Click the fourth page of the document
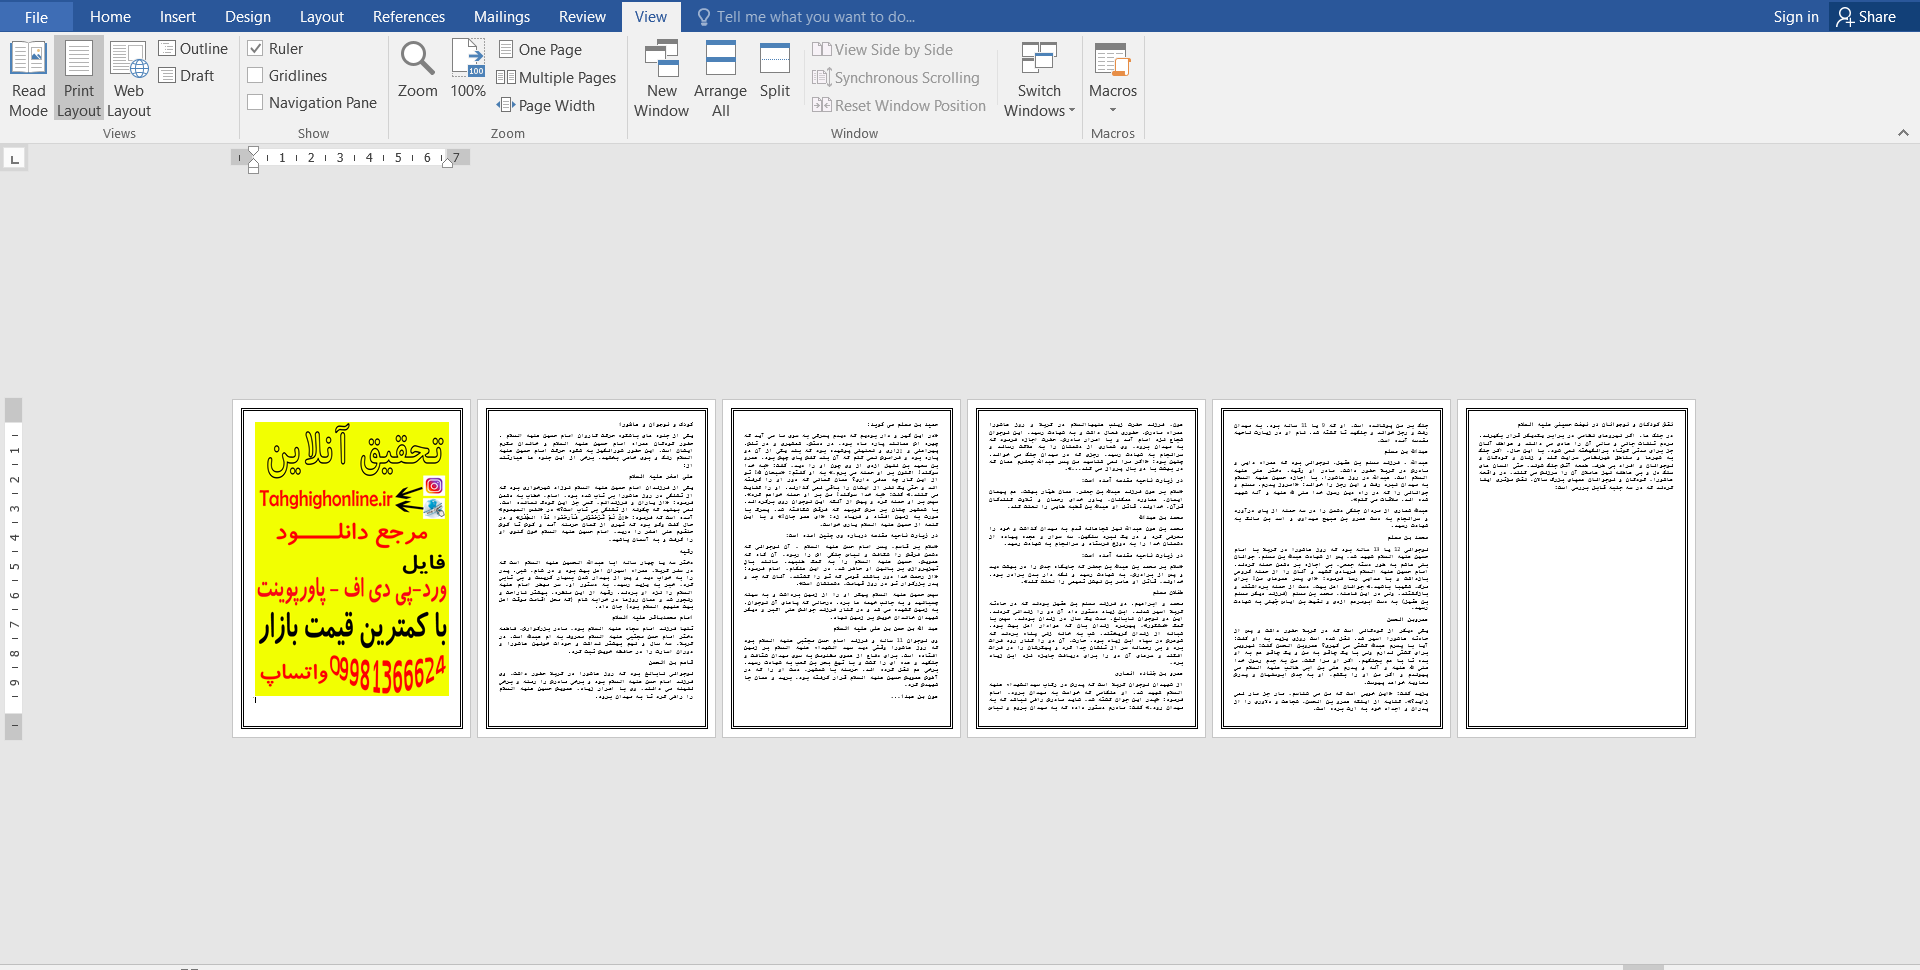Image resolution: width=1920 pixels, height=970 pixels. pos(1087,568)
